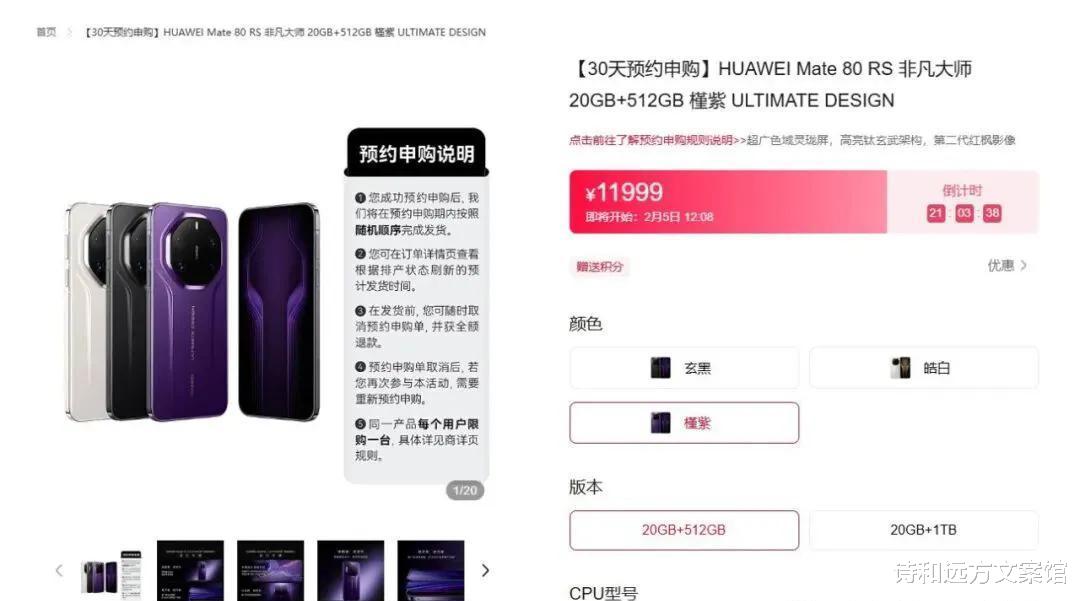Click the next thumbnails right arrow

click(486, 570)
